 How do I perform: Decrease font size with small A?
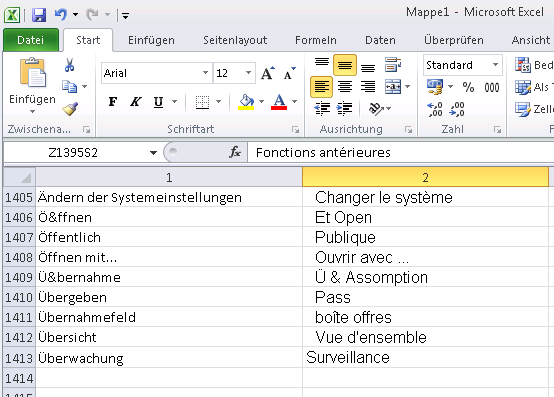pos(289,73)
